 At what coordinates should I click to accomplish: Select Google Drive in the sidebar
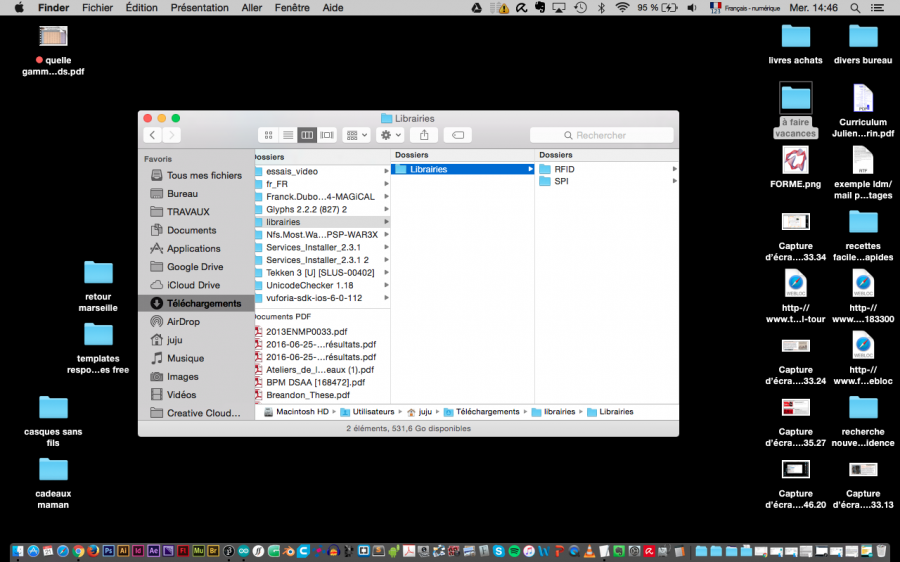[194, 267]
